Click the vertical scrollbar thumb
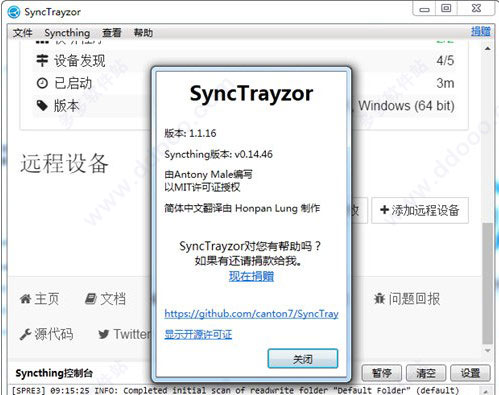 coord(487,283)
